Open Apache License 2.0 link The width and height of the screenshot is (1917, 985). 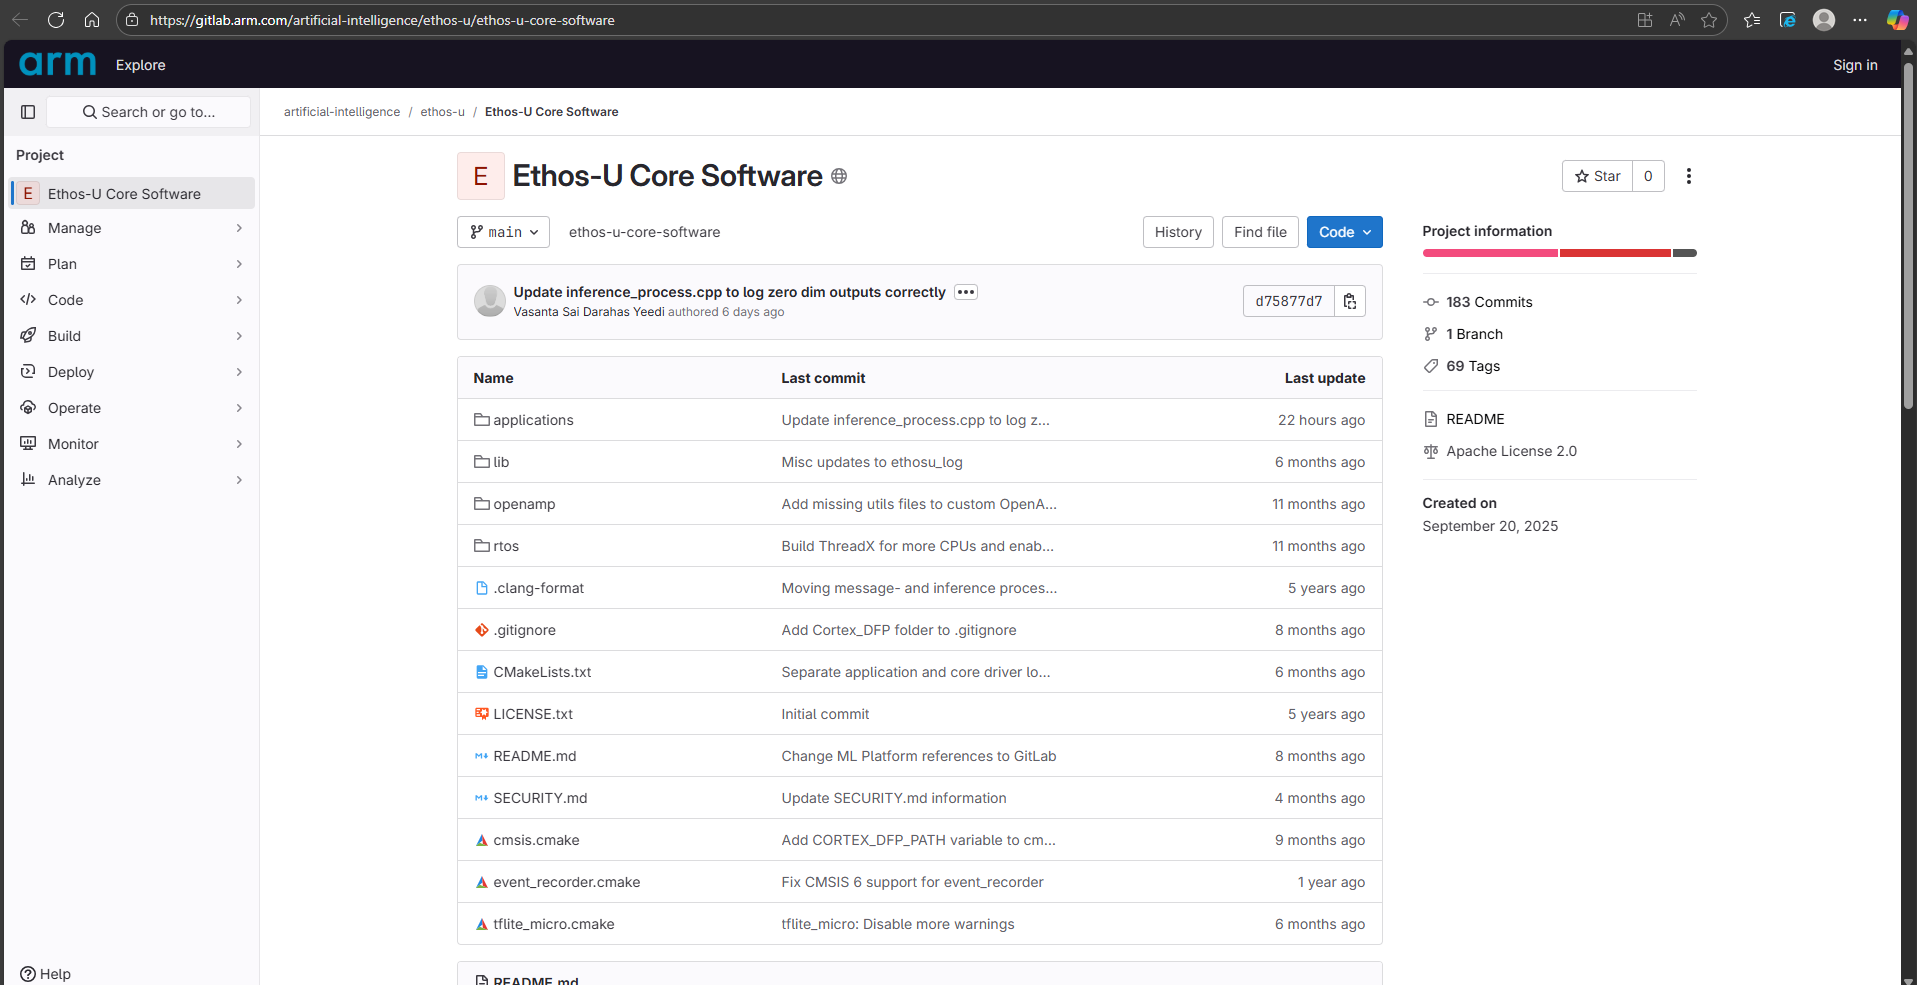click(x=1511, y=451)
